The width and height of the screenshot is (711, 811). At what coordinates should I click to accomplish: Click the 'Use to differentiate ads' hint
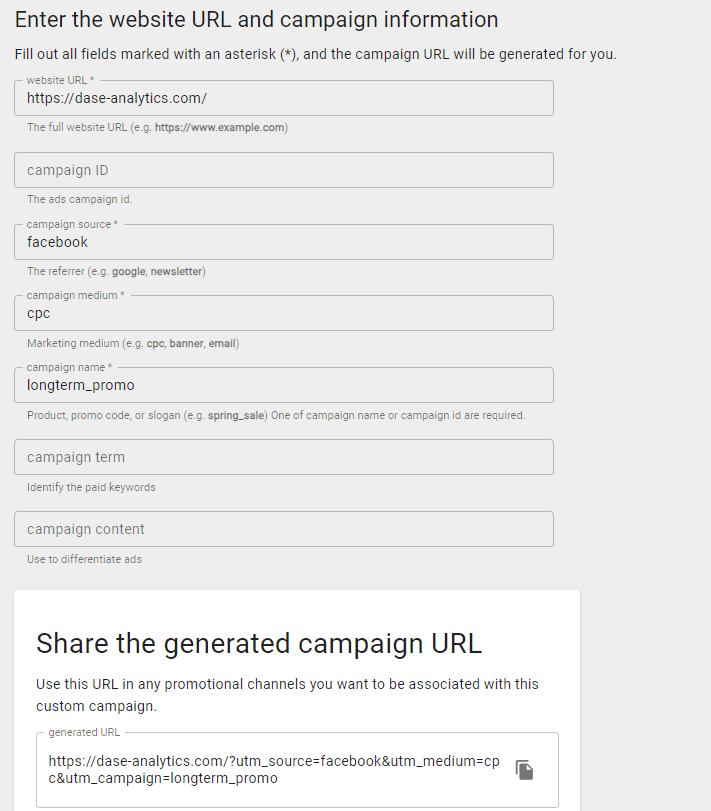point(84,559)
